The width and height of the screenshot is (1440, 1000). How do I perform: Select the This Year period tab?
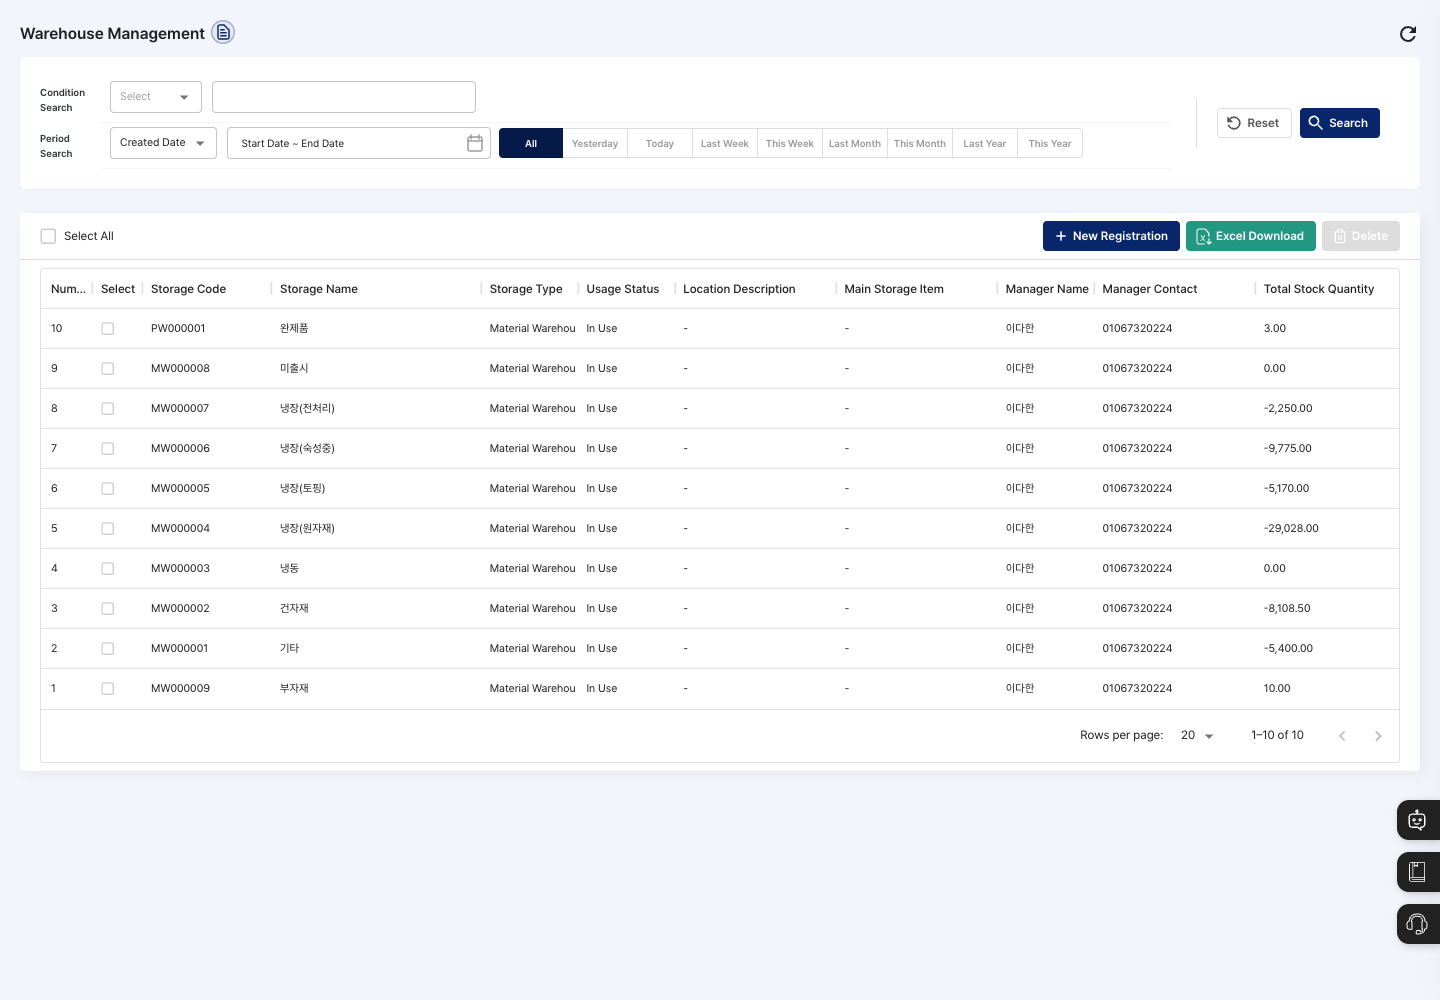1050,143
